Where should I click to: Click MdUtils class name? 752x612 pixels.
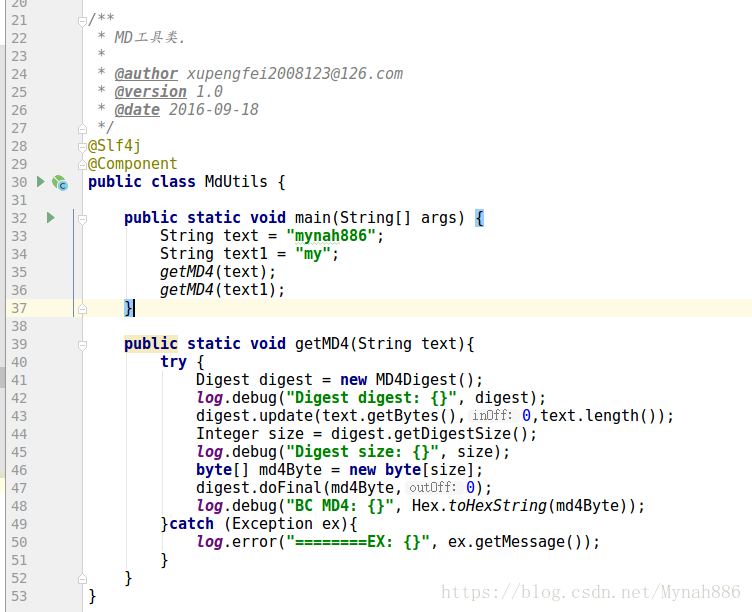coord(236,182)
